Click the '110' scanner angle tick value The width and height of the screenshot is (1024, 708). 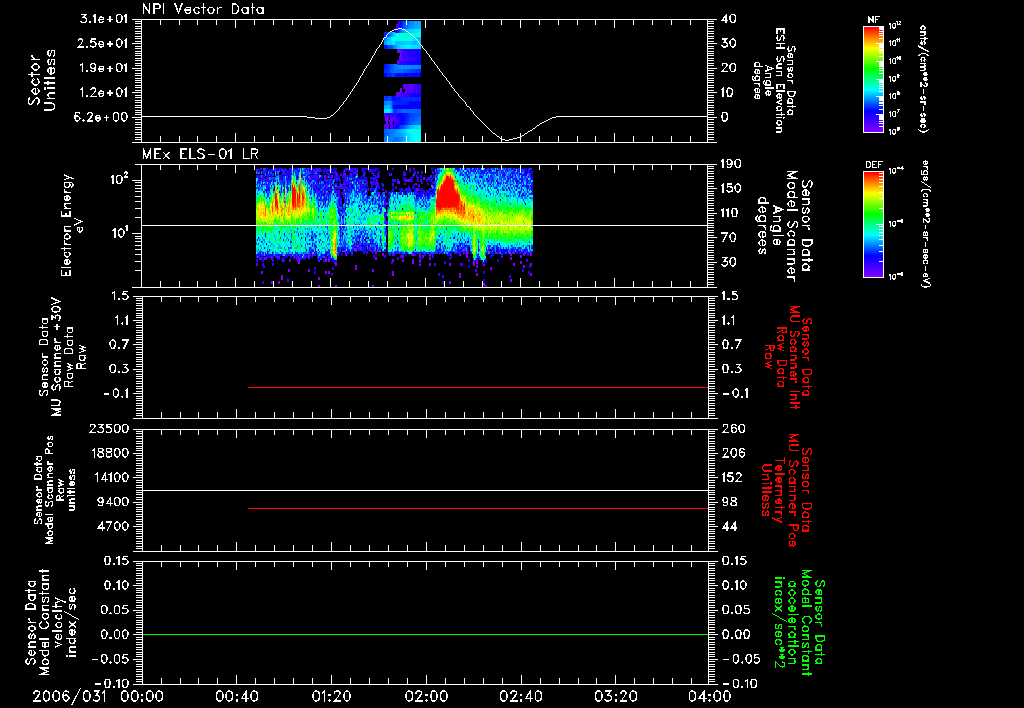pyautogui.click(x=731, y=213)
